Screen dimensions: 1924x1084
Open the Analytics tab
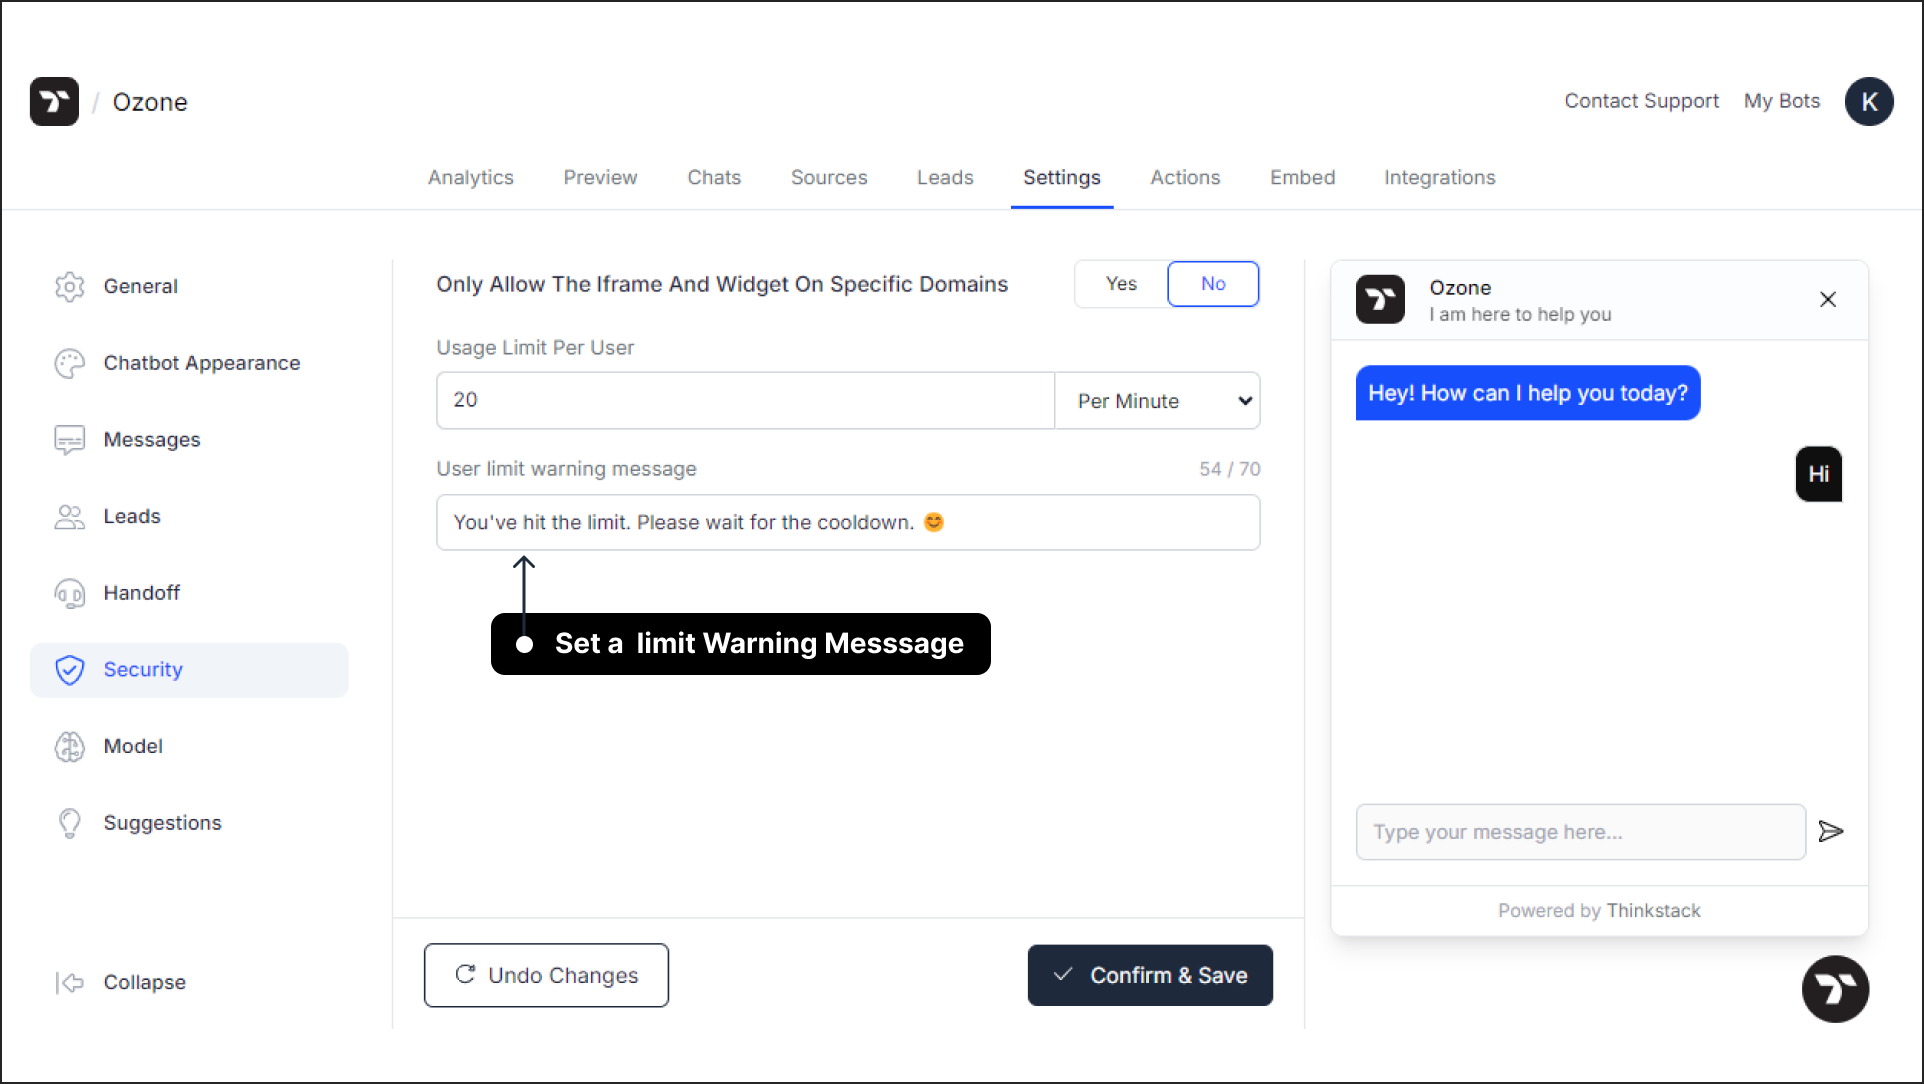click(x=471, y=177)
